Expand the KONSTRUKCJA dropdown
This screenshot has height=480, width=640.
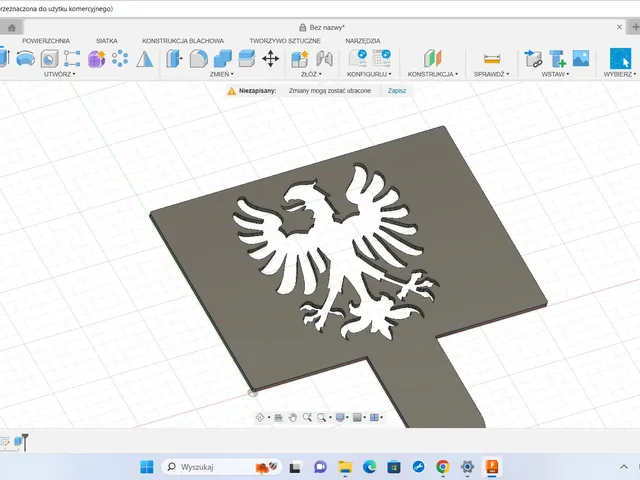coord(433,74)
